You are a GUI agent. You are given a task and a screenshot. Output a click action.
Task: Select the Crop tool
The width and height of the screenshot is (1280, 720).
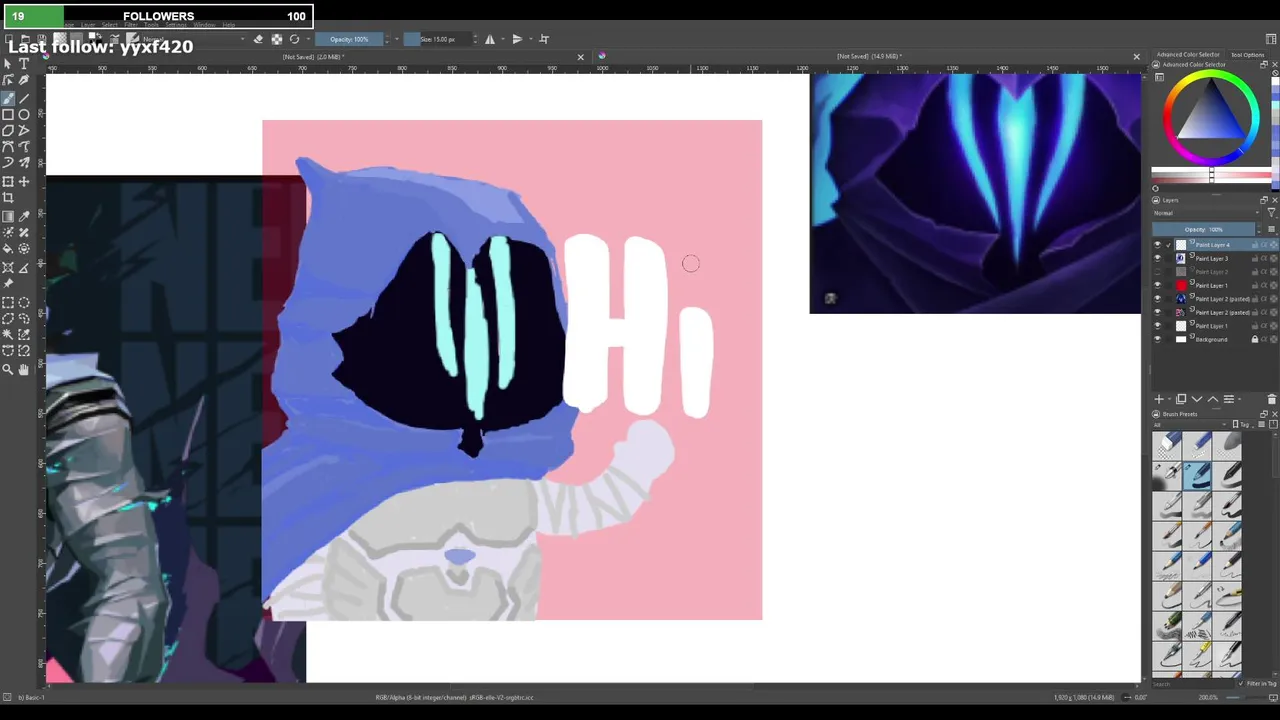8,198
